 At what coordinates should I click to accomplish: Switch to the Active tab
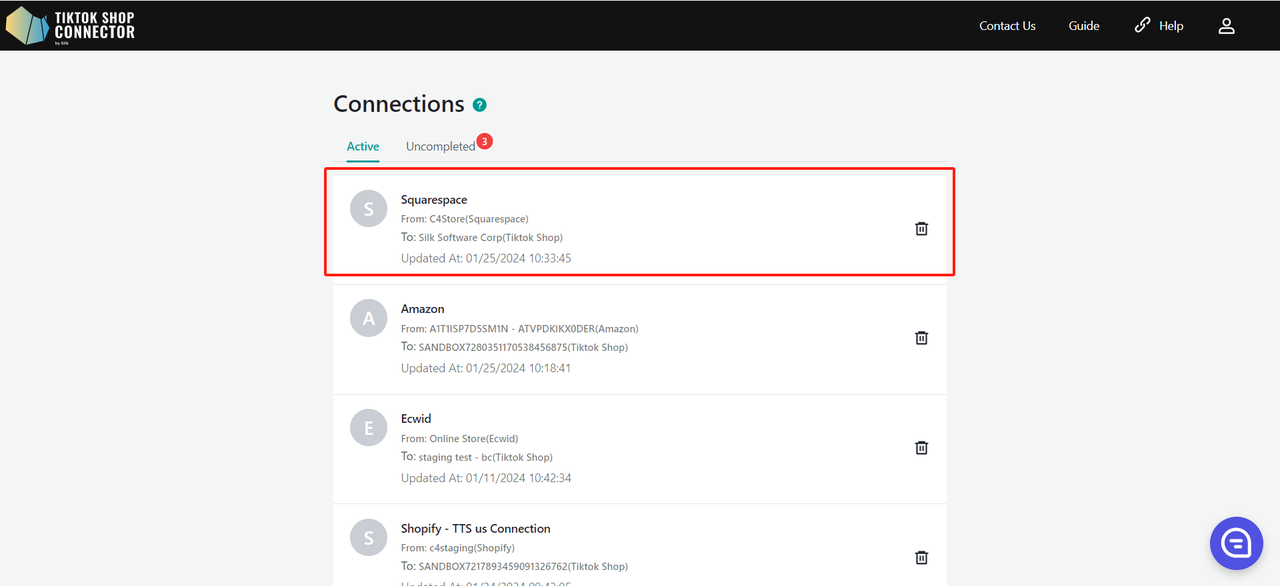(x=363, y=146)
